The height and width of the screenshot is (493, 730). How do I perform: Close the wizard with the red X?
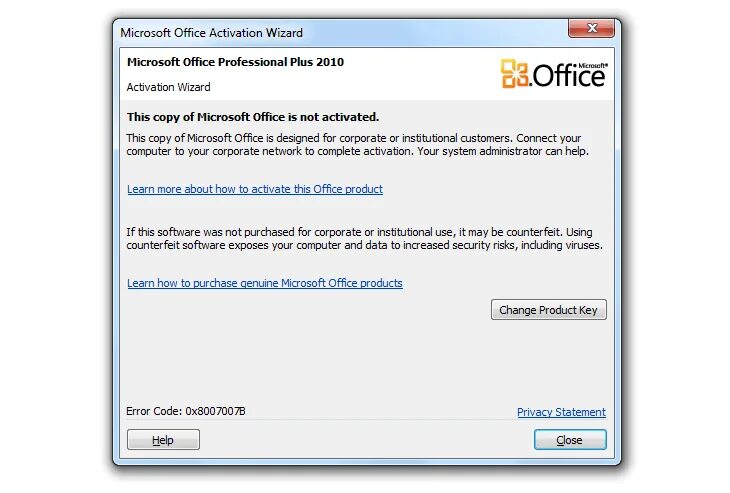[591, 28]
